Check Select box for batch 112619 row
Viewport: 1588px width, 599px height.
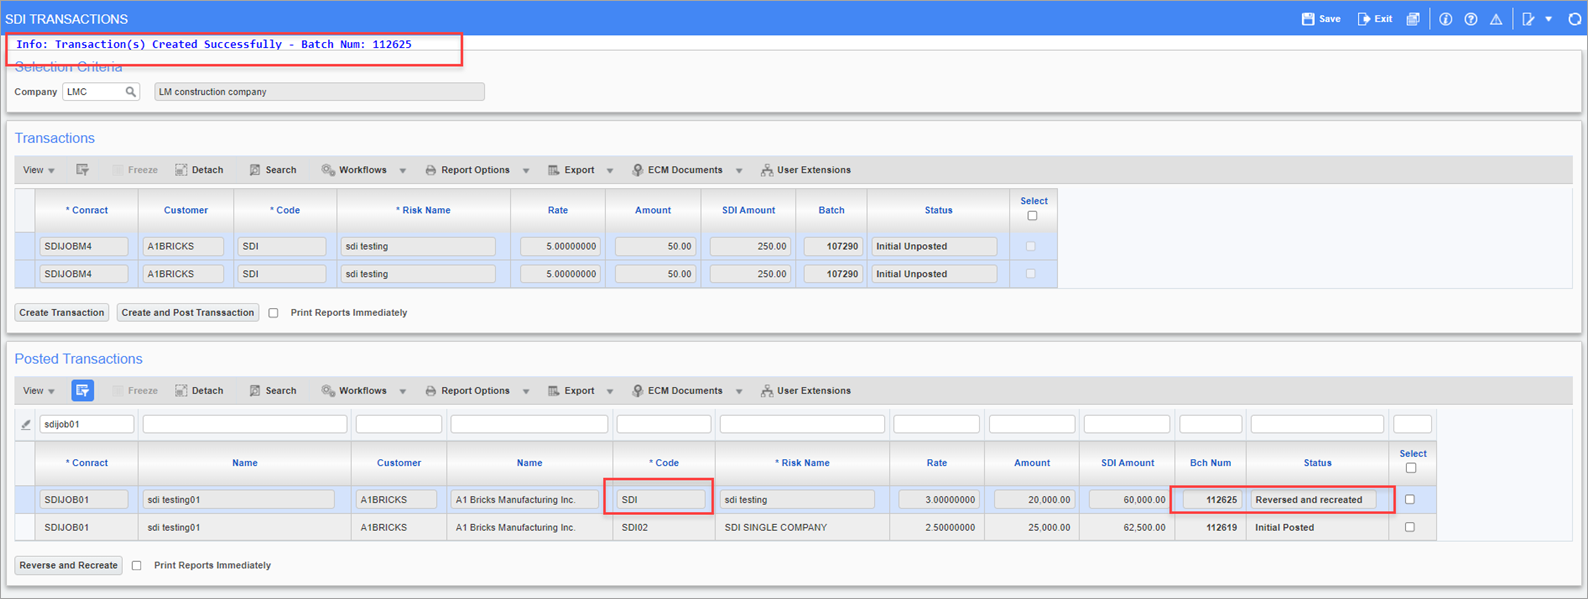[1410, 527]
